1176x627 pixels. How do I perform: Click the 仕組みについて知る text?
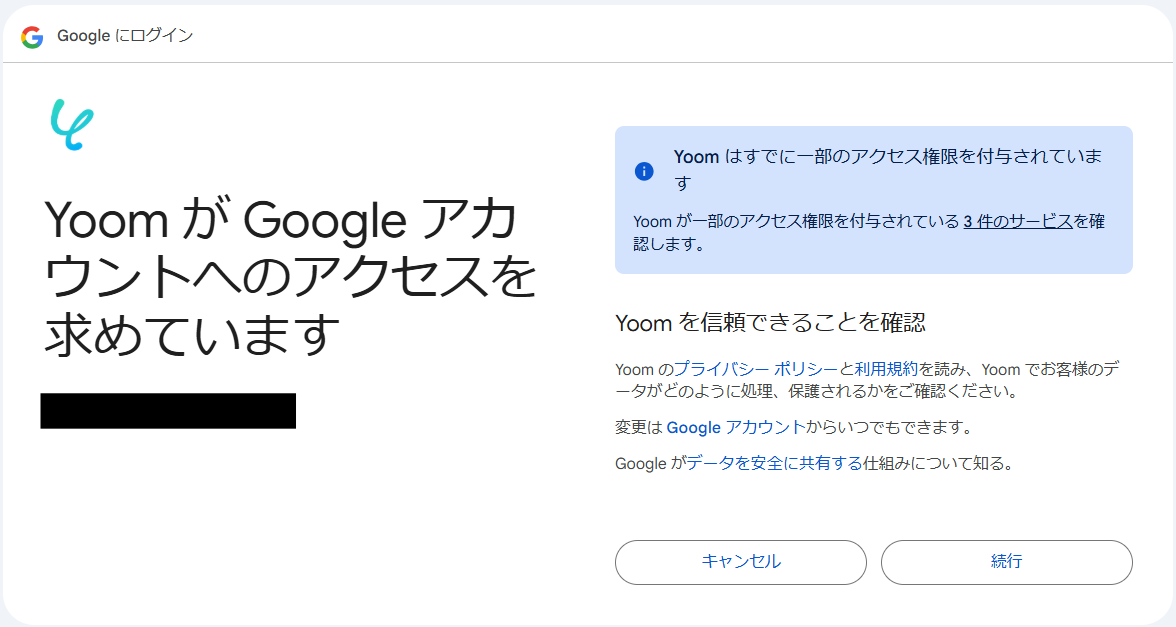[938, 463]
